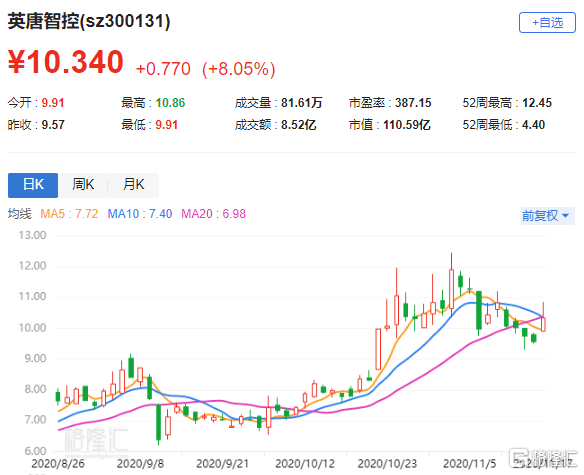
Task: Click the 2020/9/21 date axis label
Action: (222, 464)
